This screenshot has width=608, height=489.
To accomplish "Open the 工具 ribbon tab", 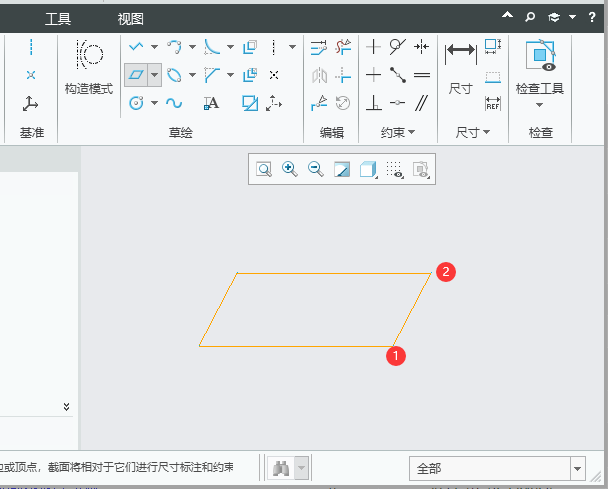I will (58, 18).
